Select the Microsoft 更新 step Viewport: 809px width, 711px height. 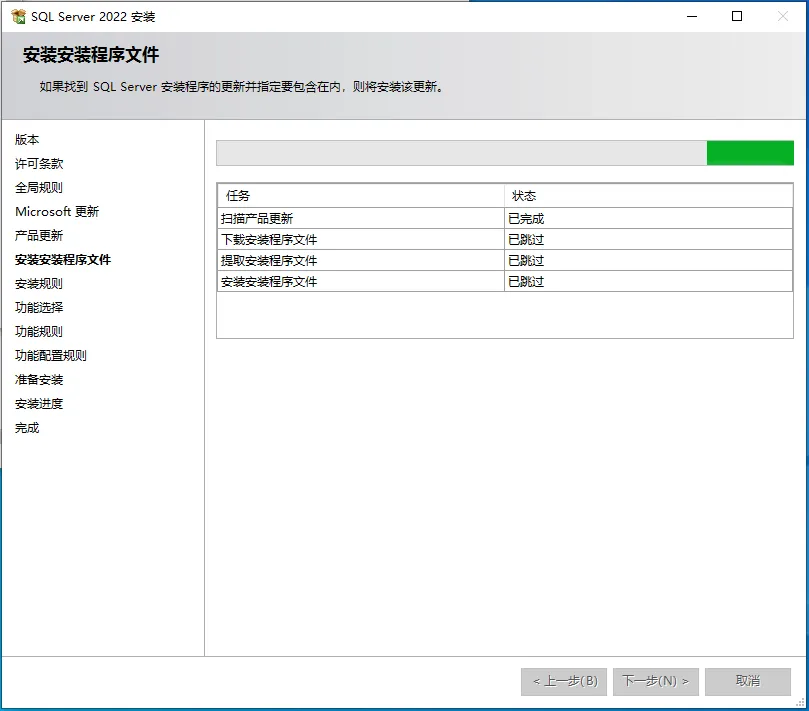pos(57,212)
